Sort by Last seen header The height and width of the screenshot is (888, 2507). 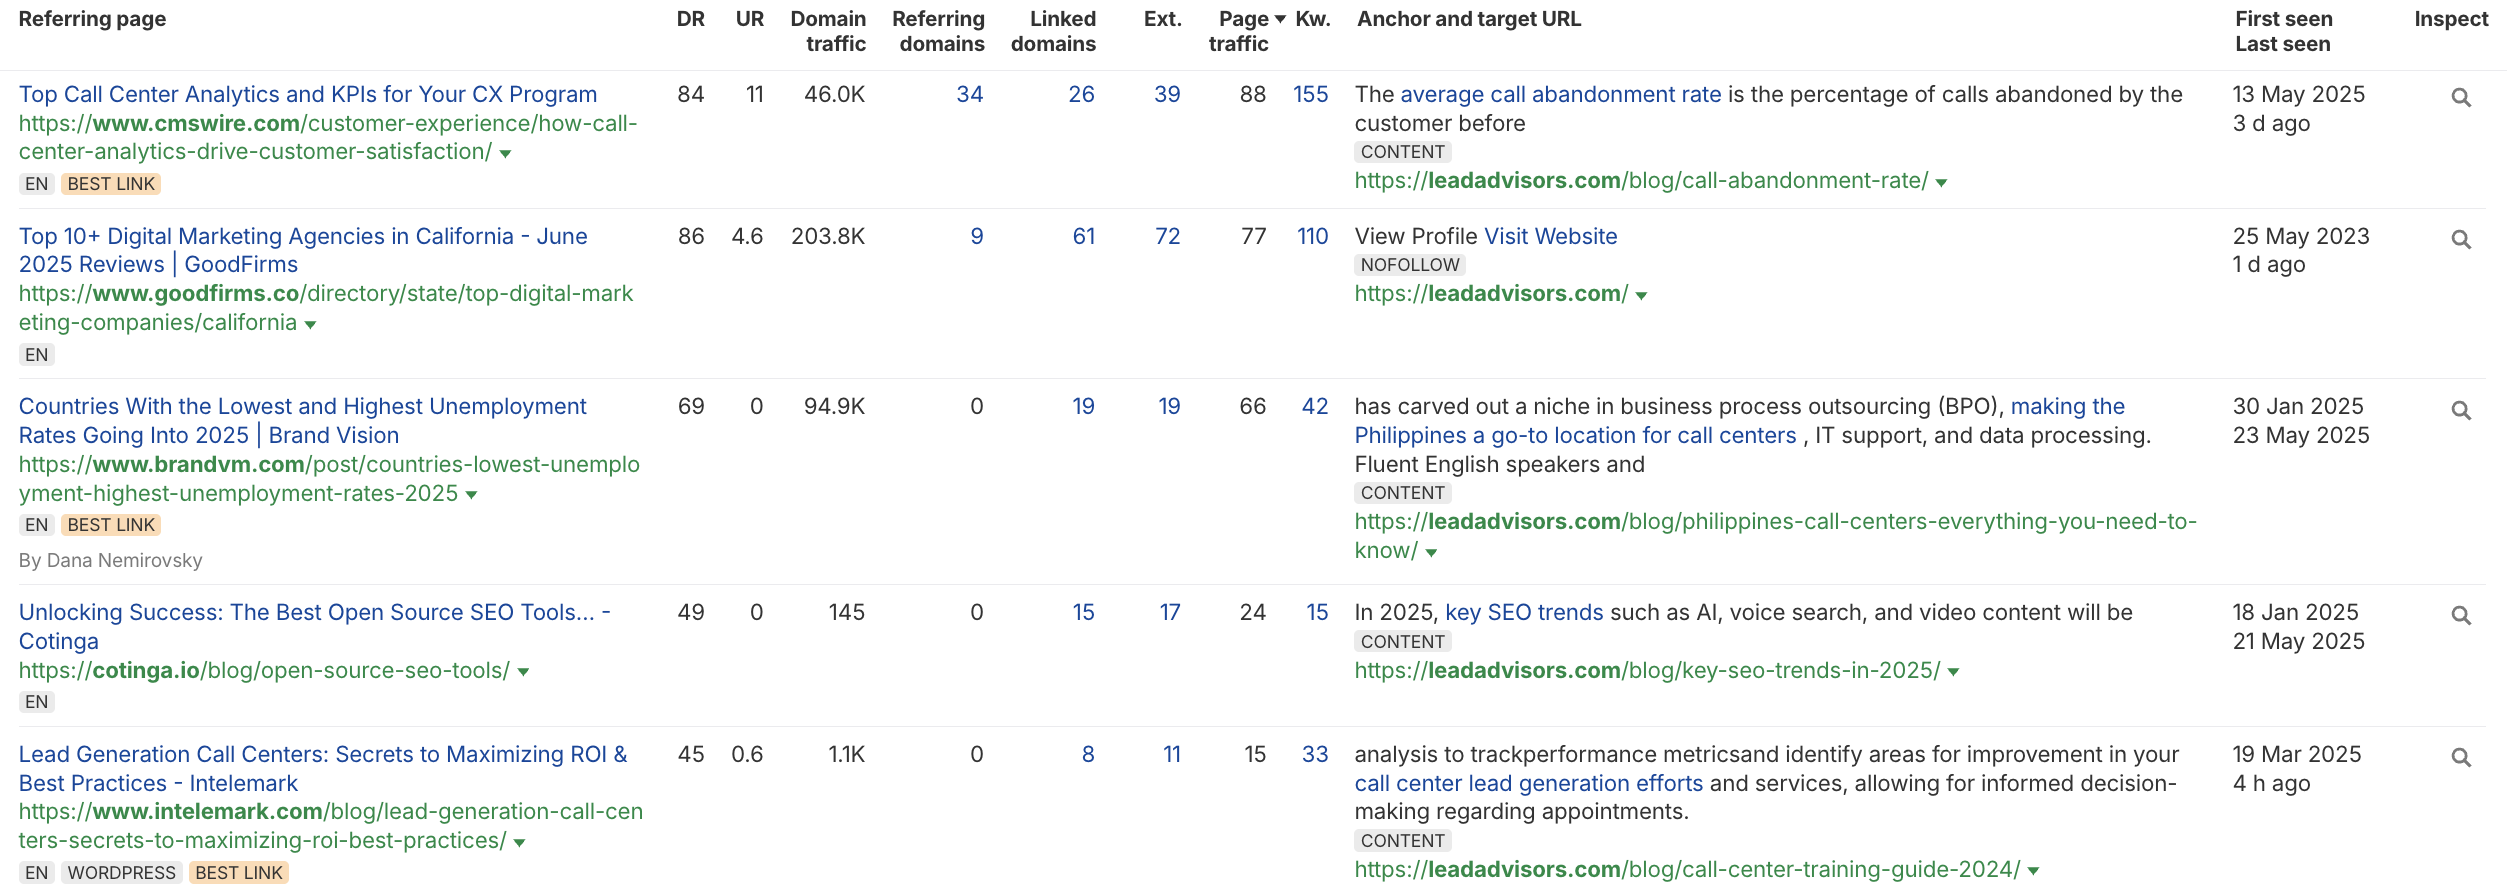[x=2282, y=44]
